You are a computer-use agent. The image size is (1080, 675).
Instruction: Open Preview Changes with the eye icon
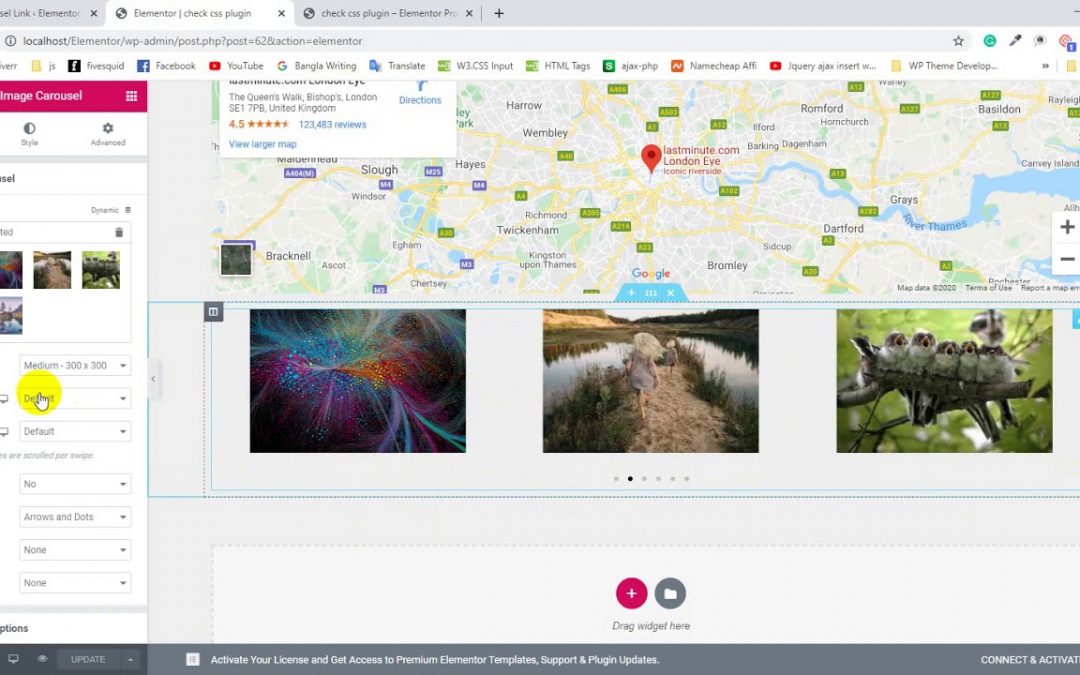point(41,659)
